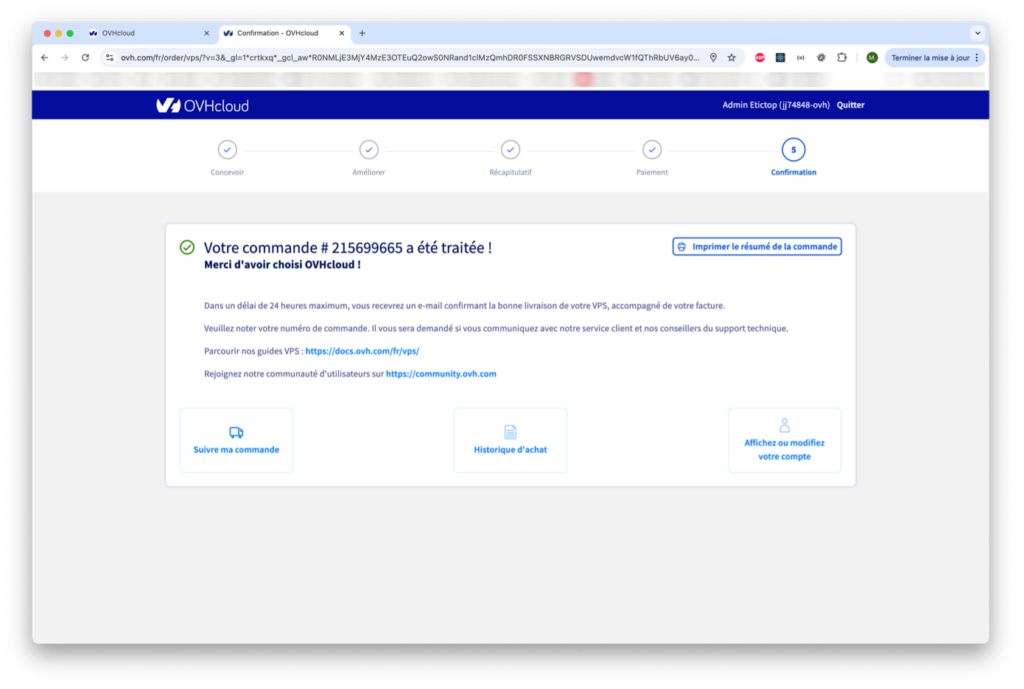Expand the tab search dropdown arrow
This screenshot has width=1024, height=689.
978,33
